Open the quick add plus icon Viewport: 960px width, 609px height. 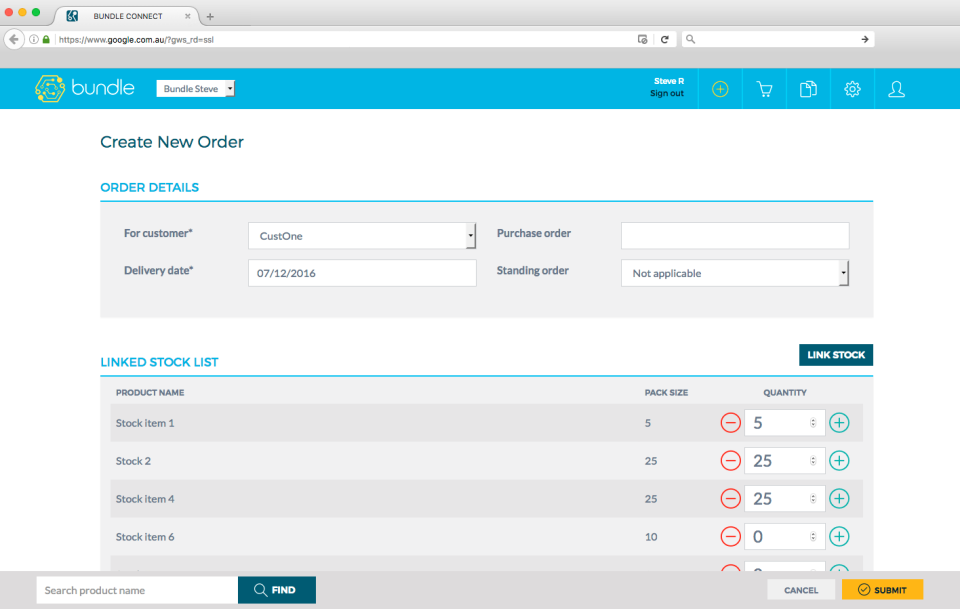[720, 88]
